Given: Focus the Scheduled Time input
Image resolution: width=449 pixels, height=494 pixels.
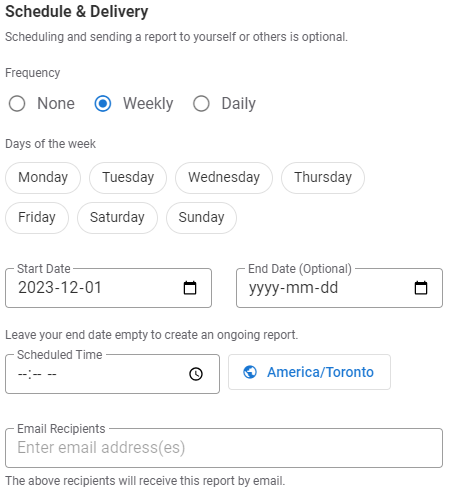Looking at the screenshot, I should point(112,374).
